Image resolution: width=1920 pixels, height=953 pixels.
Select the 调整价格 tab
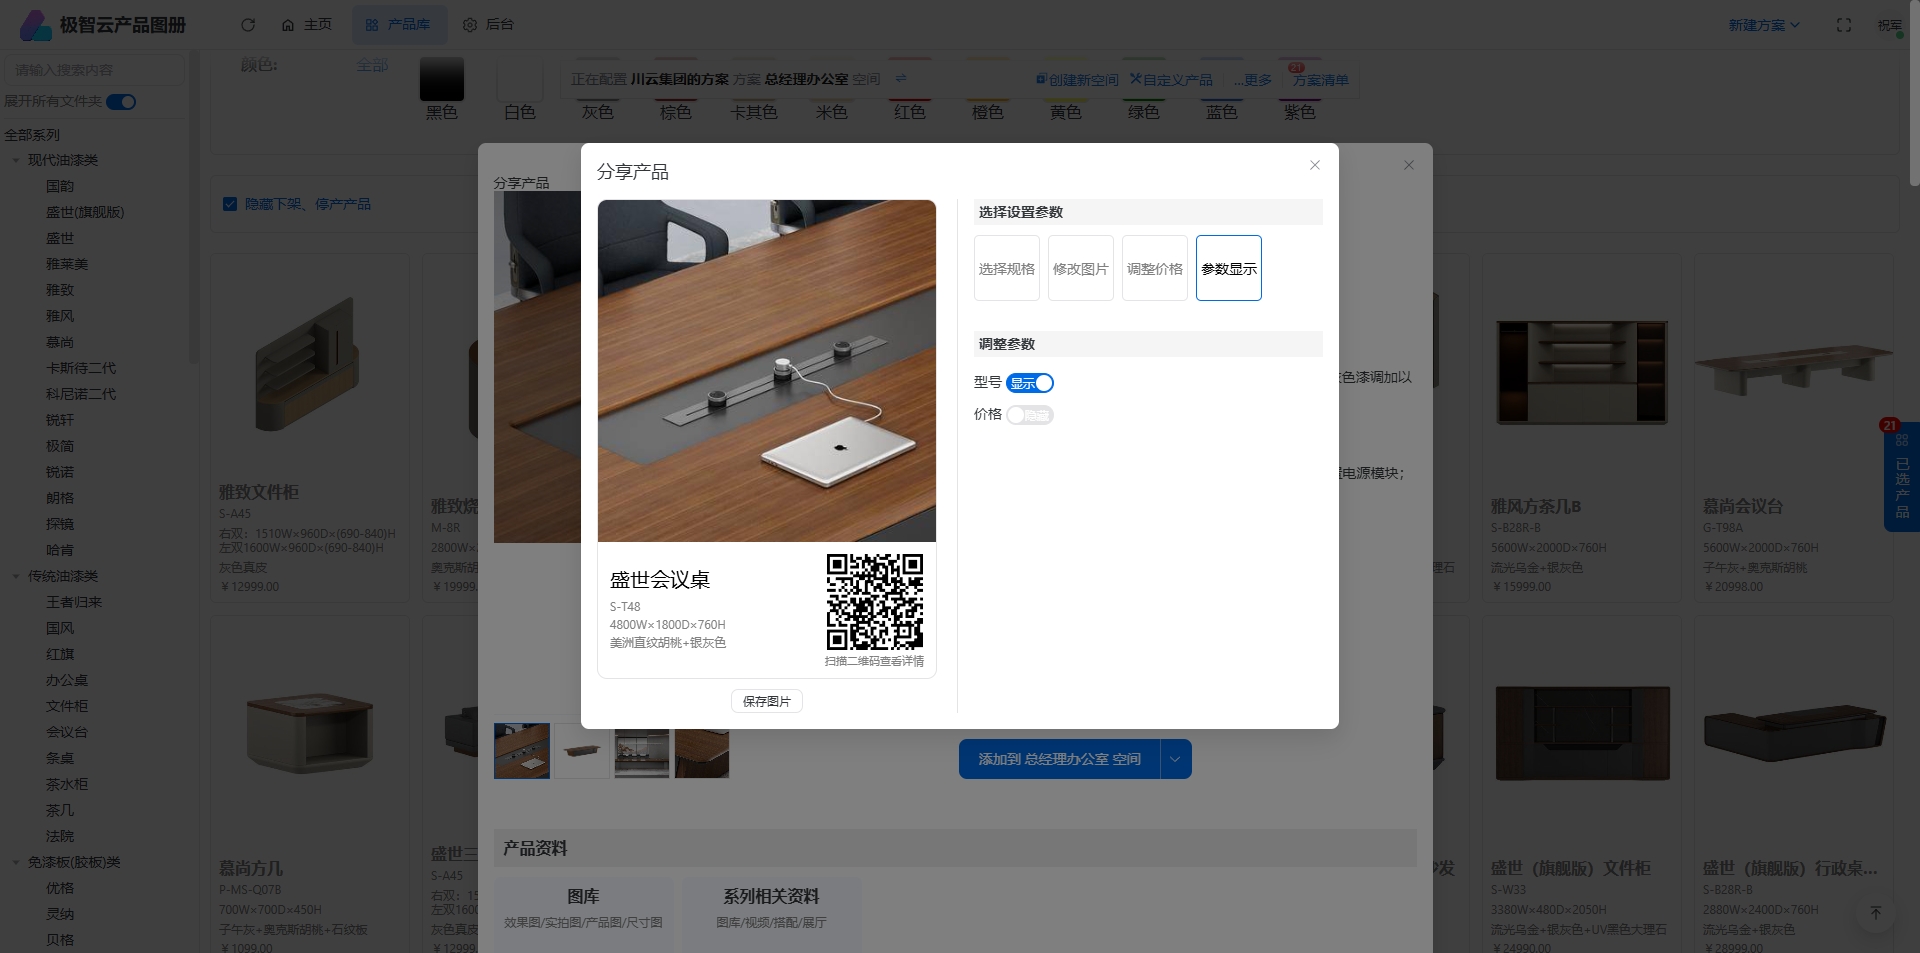pos(1154,268)
